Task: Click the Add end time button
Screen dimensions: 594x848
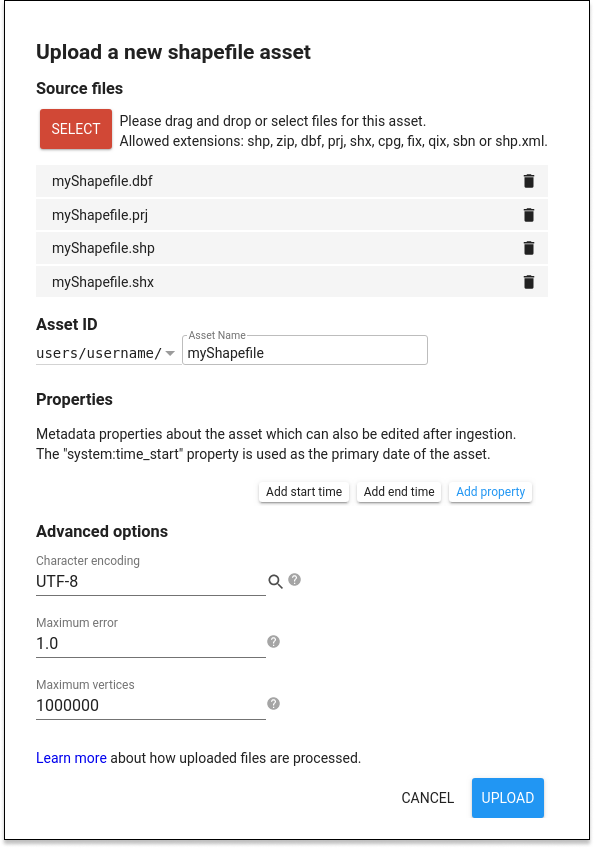Action: [x=399, y=492]
